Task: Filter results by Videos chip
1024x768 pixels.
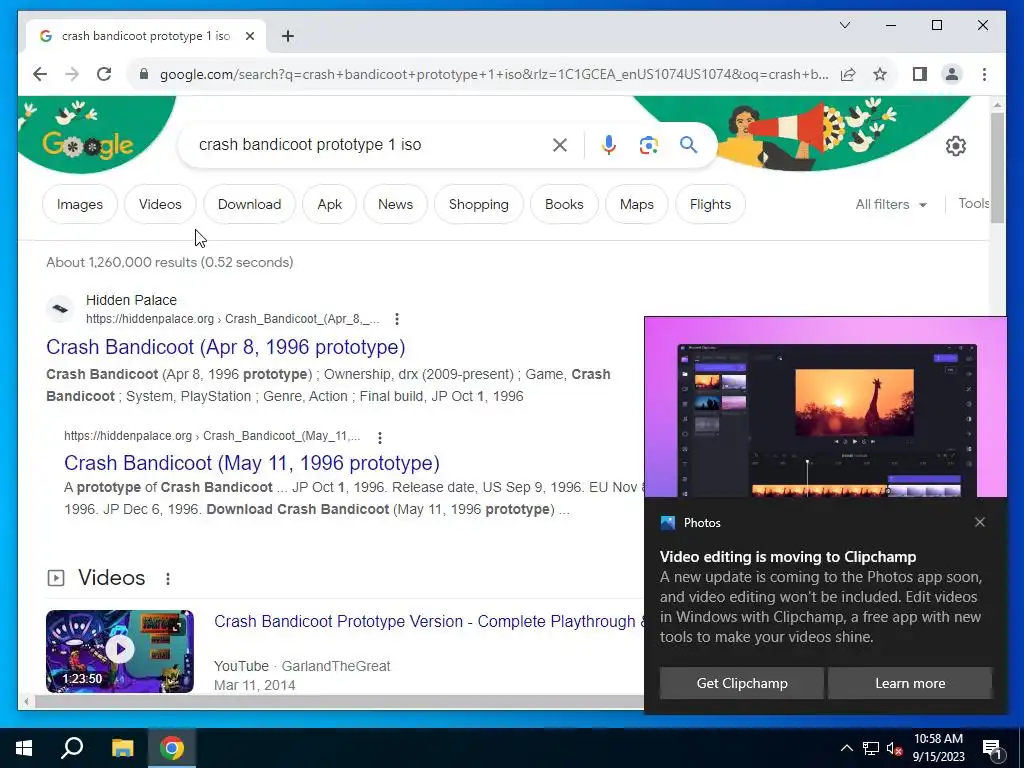Action: pyautogui.click(x=160, y=204)
